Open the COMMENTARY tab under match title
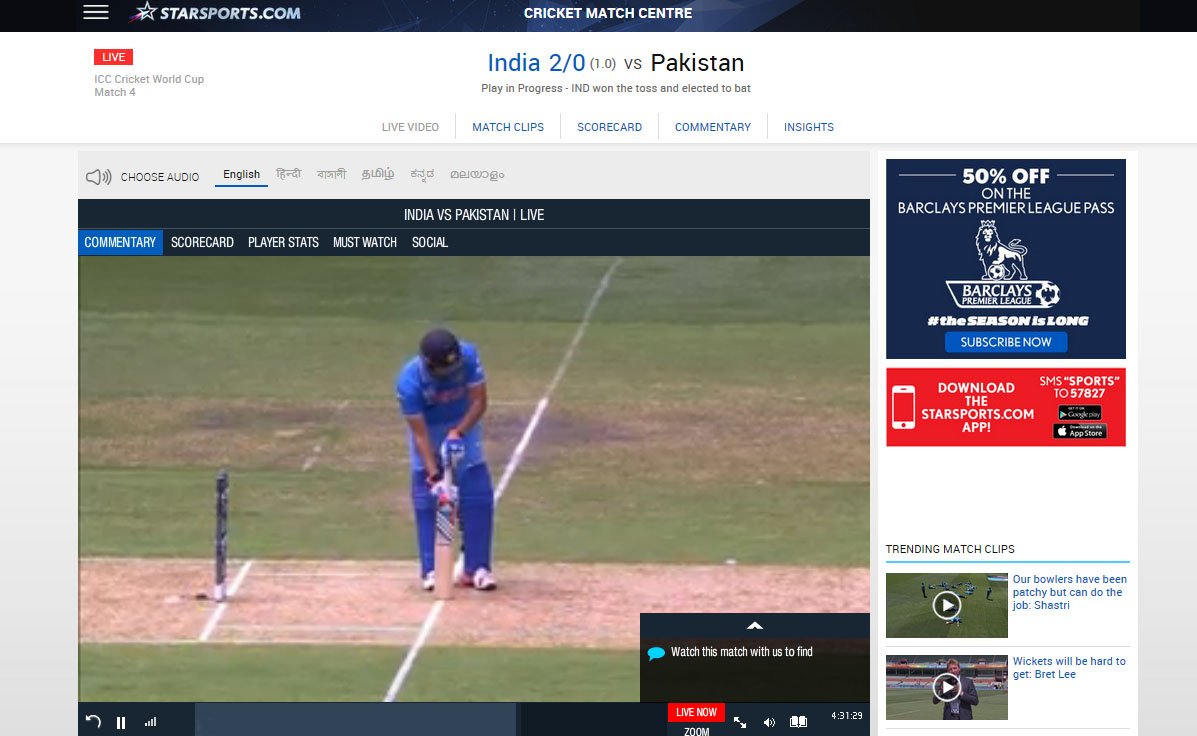Screen dimensions: 1197x736 [713, 127]
